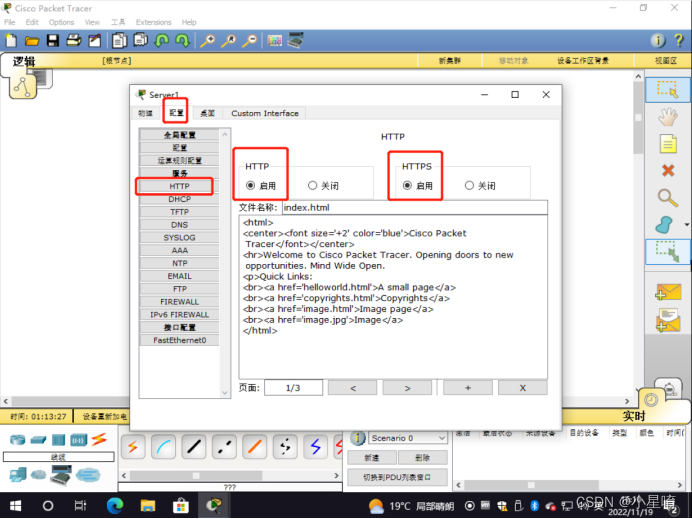Reset zoom with the middle magnifier icon

[x=229, y=41]
